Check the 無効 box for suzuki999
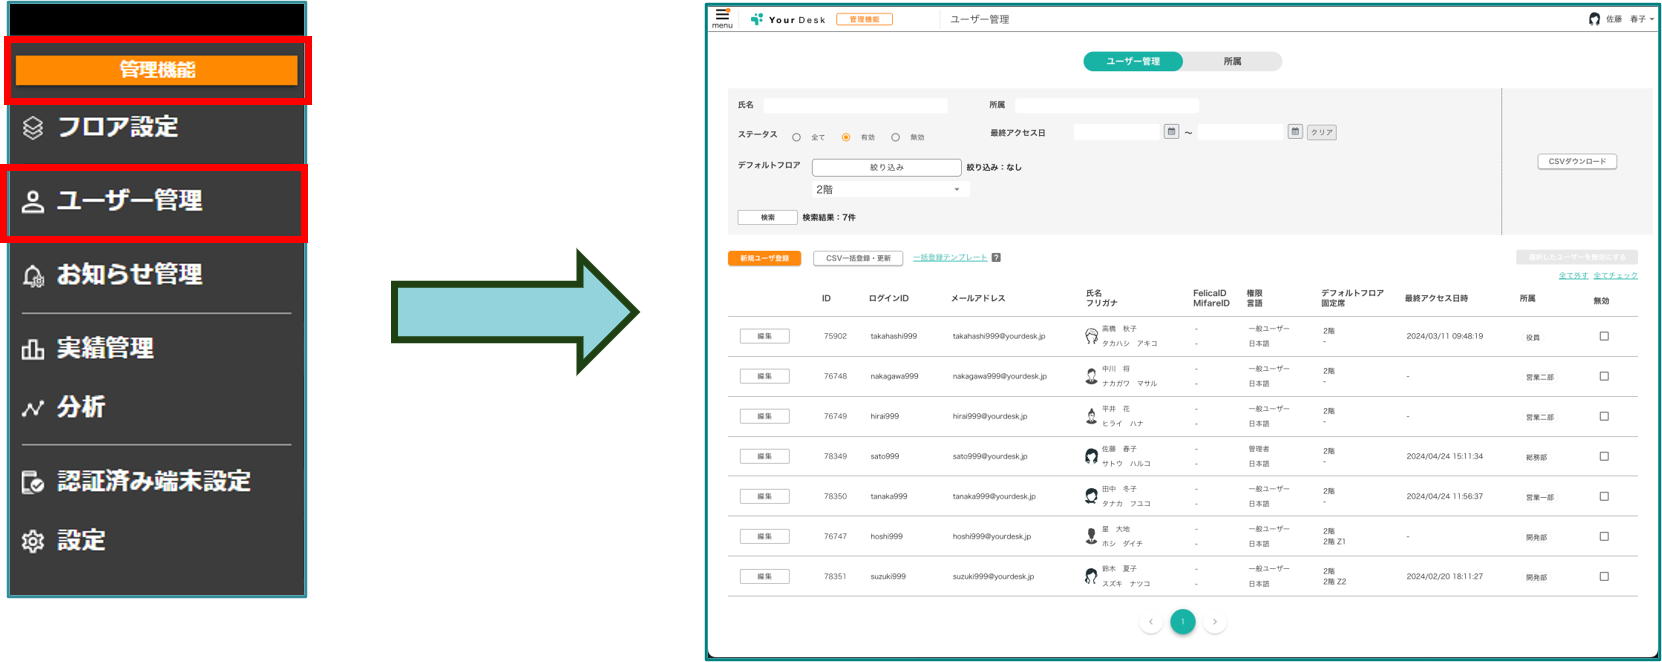 coord(1604,576)
